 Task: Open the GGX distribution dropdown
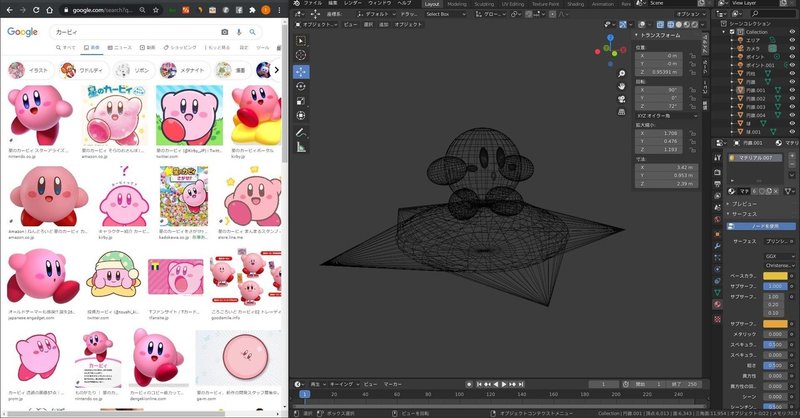(x=779, y=256)
